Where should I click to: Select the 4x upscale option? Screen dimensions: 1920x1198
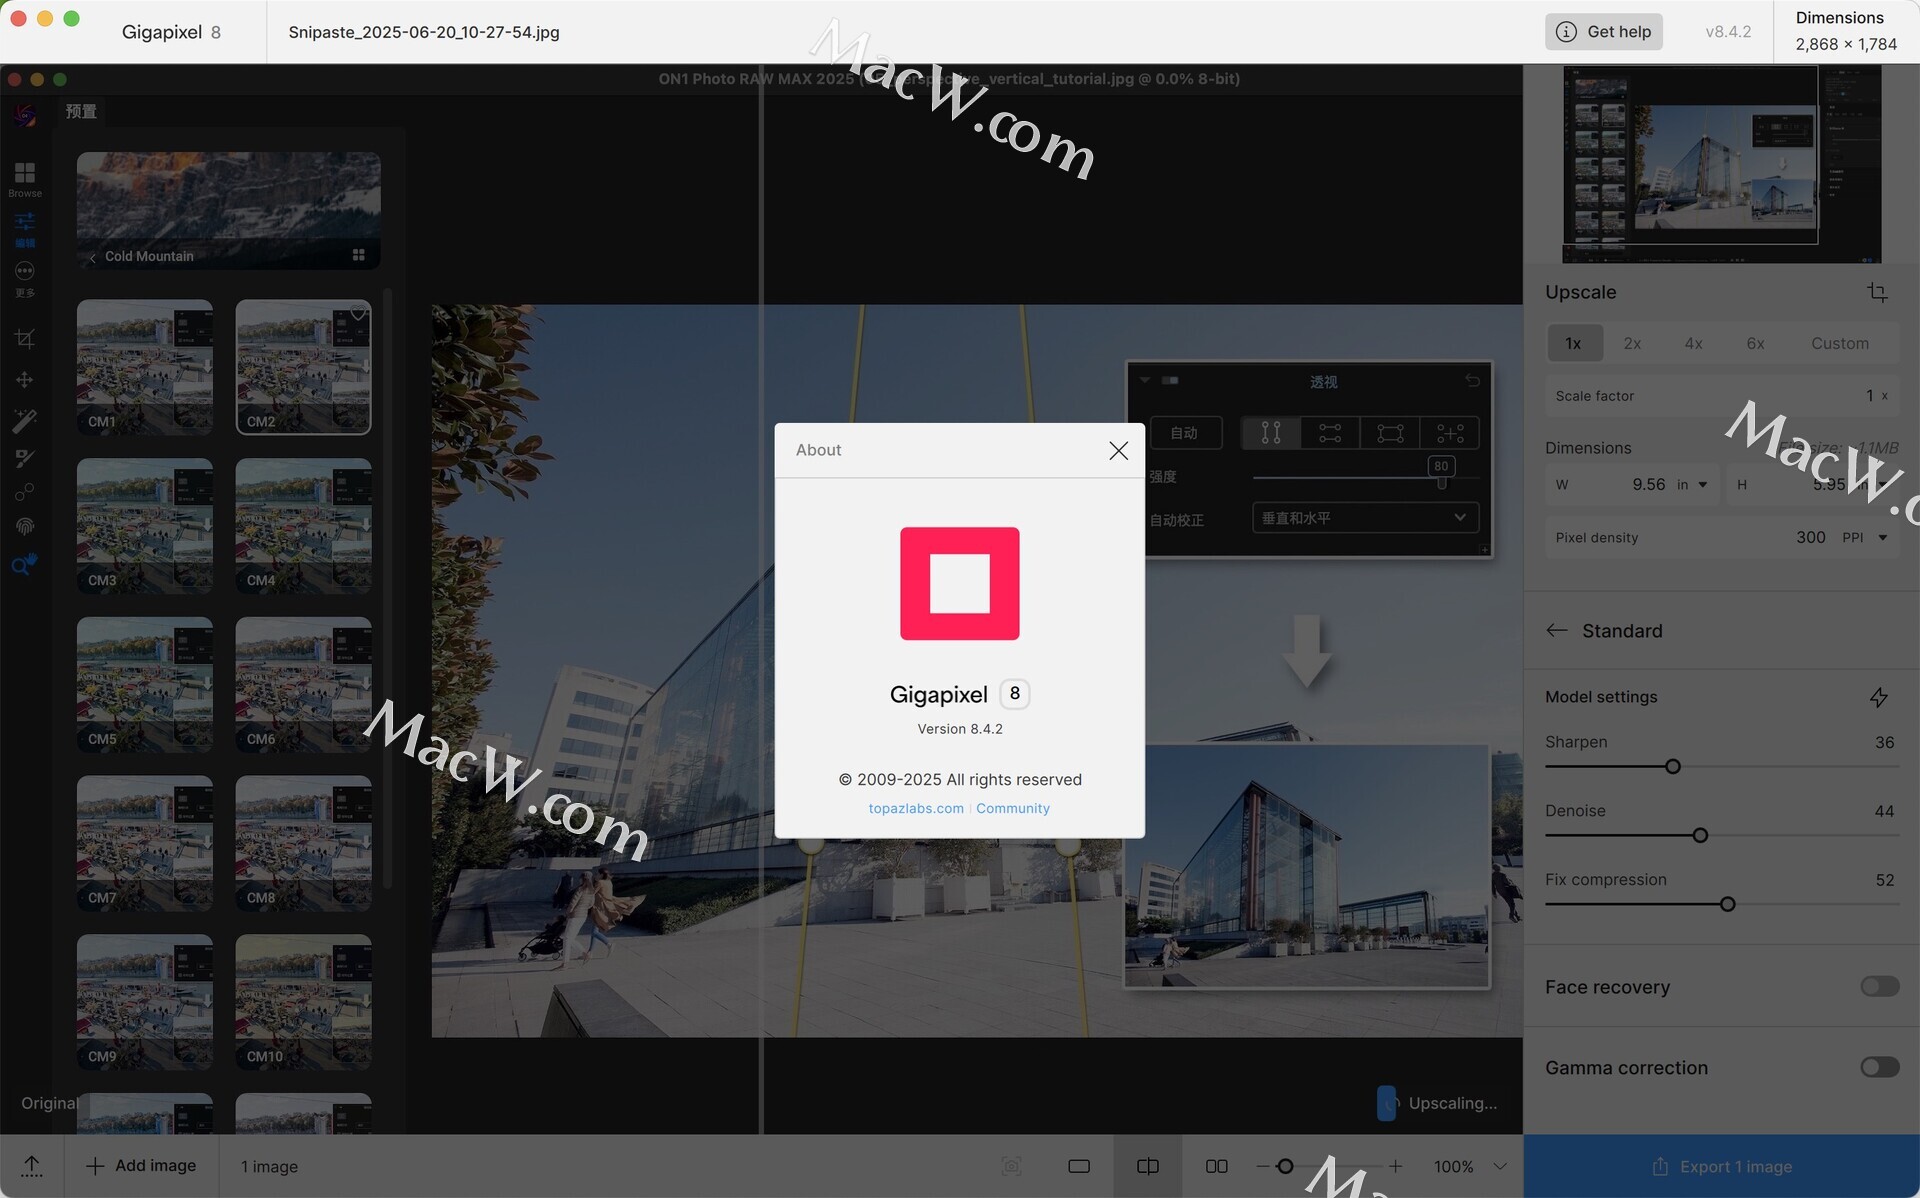pyautogui.click(x=1693, y=343)
